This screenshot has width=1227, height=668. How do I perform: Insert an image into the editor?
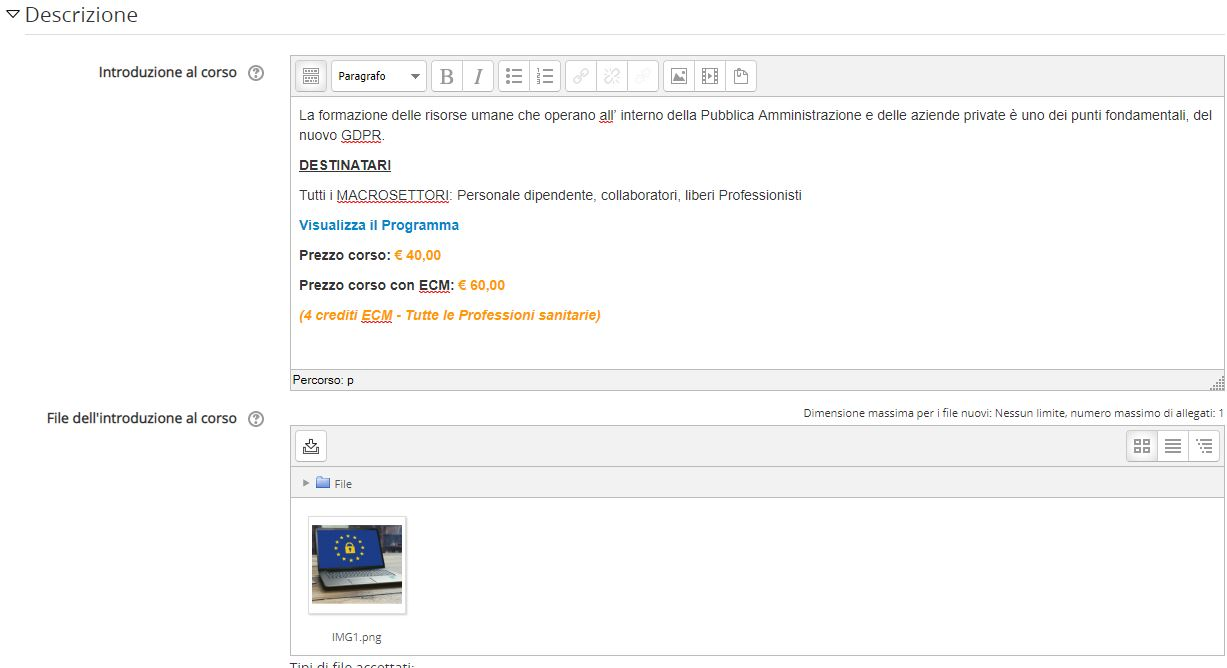pyautogui.click(x=679, y=76)
